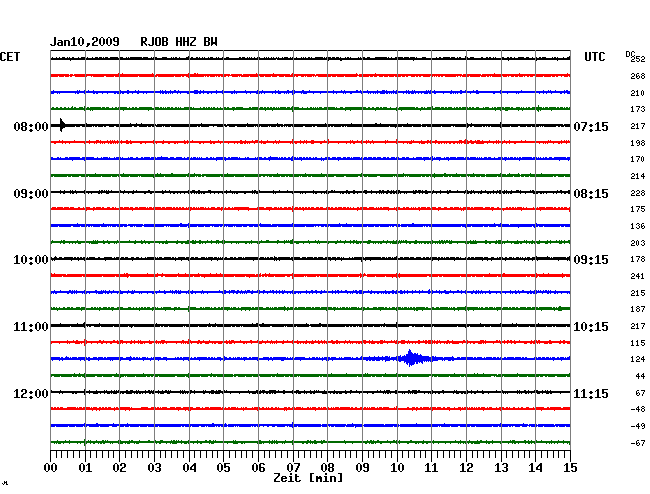Click the 10:00 CET time label

31,260
